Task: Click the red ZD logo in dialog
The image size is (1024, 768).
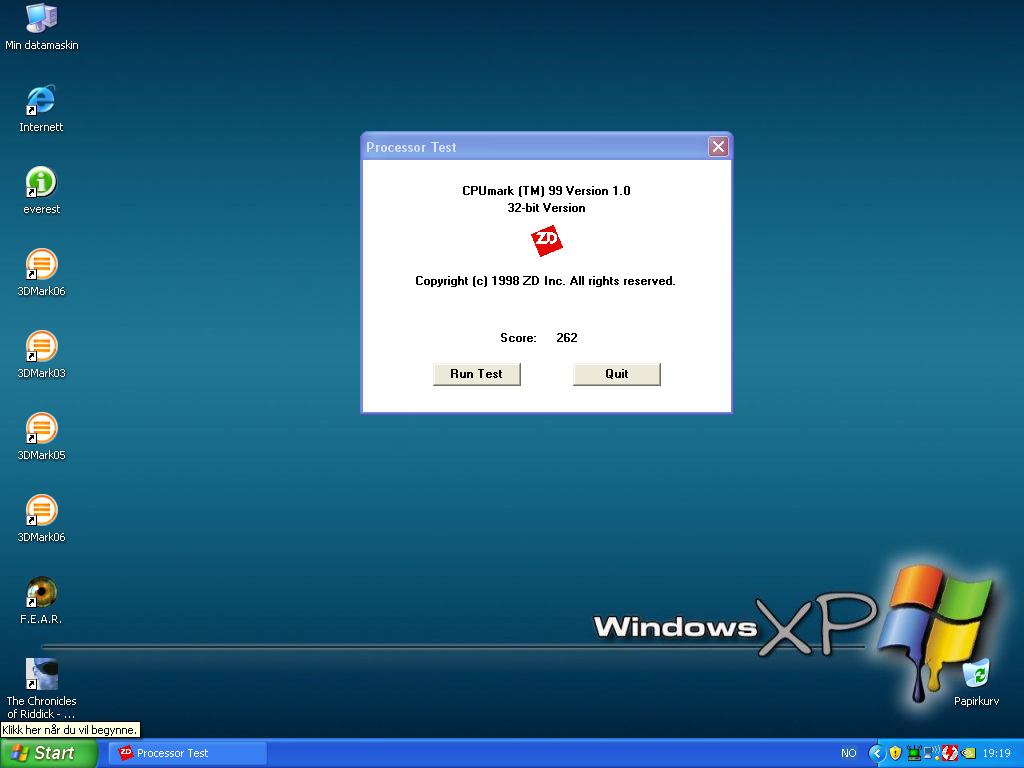Action: [x=546, y=241]
